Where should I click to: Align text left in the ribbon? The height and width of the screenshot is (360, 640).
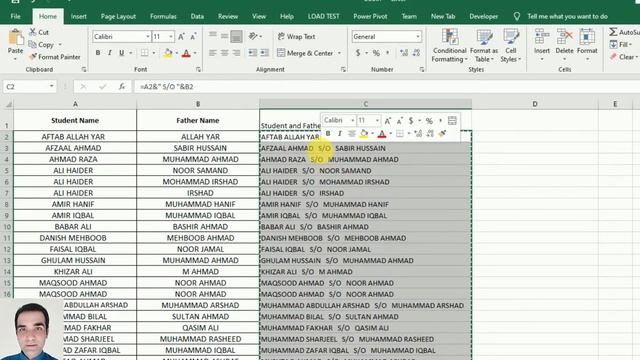pos(213,53)
